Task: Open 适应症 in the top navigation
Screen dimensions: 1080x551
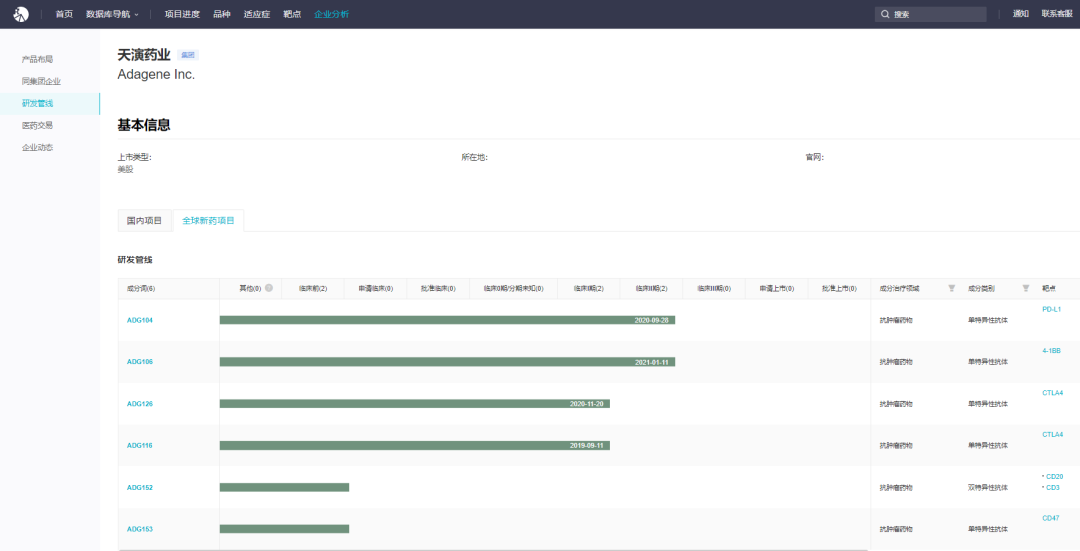Action: click(x=257, y=14)
